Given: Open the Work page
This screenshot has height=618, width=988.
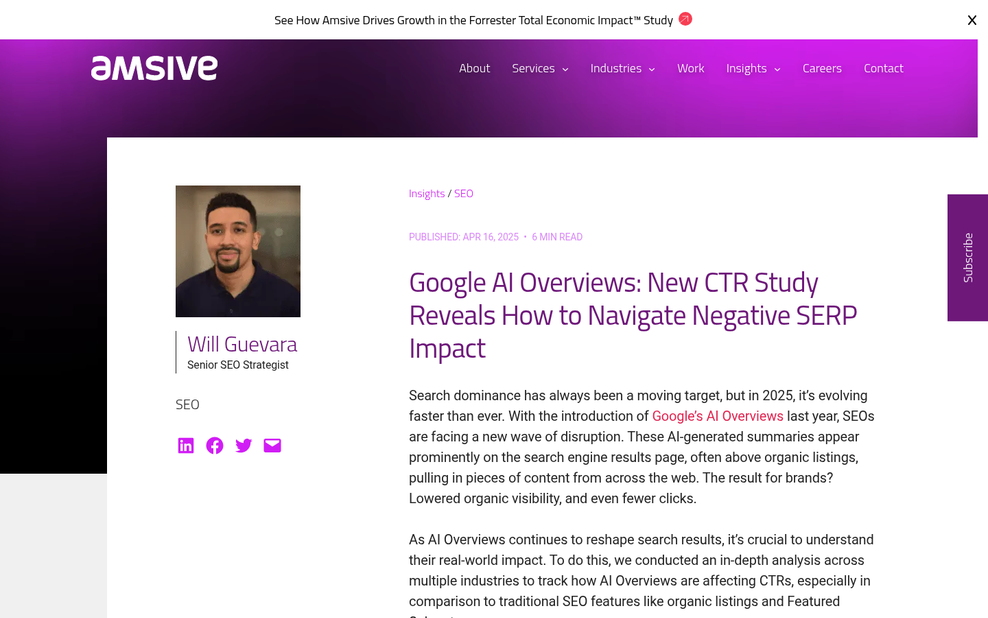Looking at the screenshot, I should [x=691, y=68].
